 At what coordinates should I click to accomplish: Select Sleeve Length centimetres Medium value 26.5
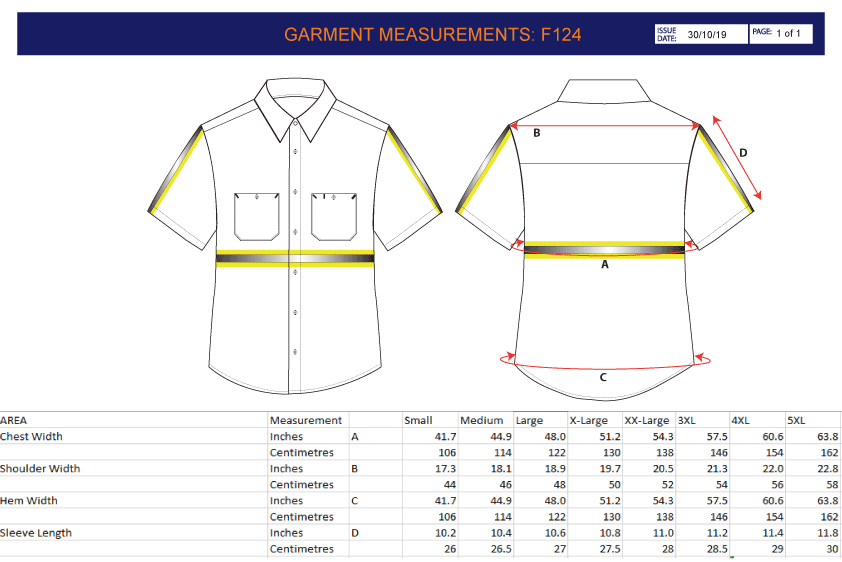(x=501, y=550)
